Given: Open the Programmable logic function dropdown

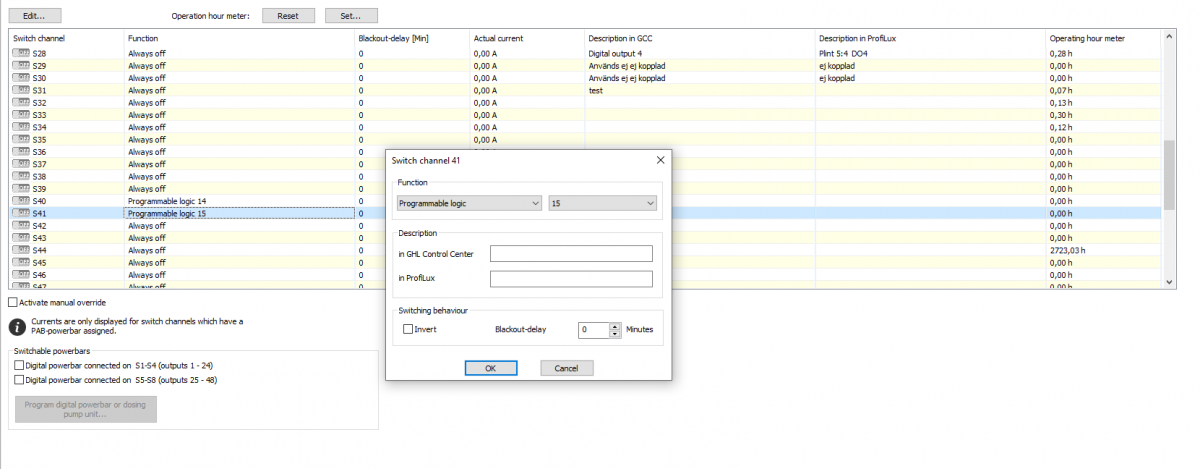Looking at the screenshot, I should point(468,203).
